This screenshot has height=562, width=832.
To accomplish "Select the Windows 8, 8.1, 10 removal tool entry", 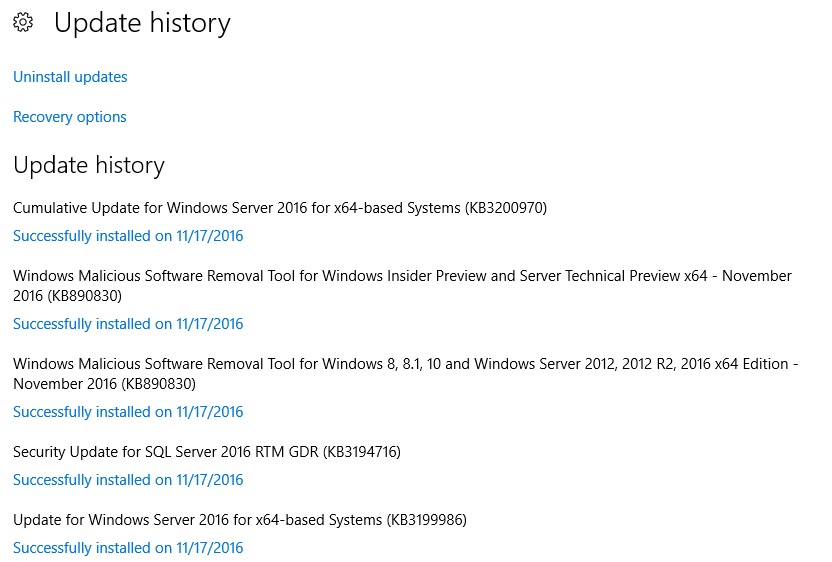I will click(405, 374).
